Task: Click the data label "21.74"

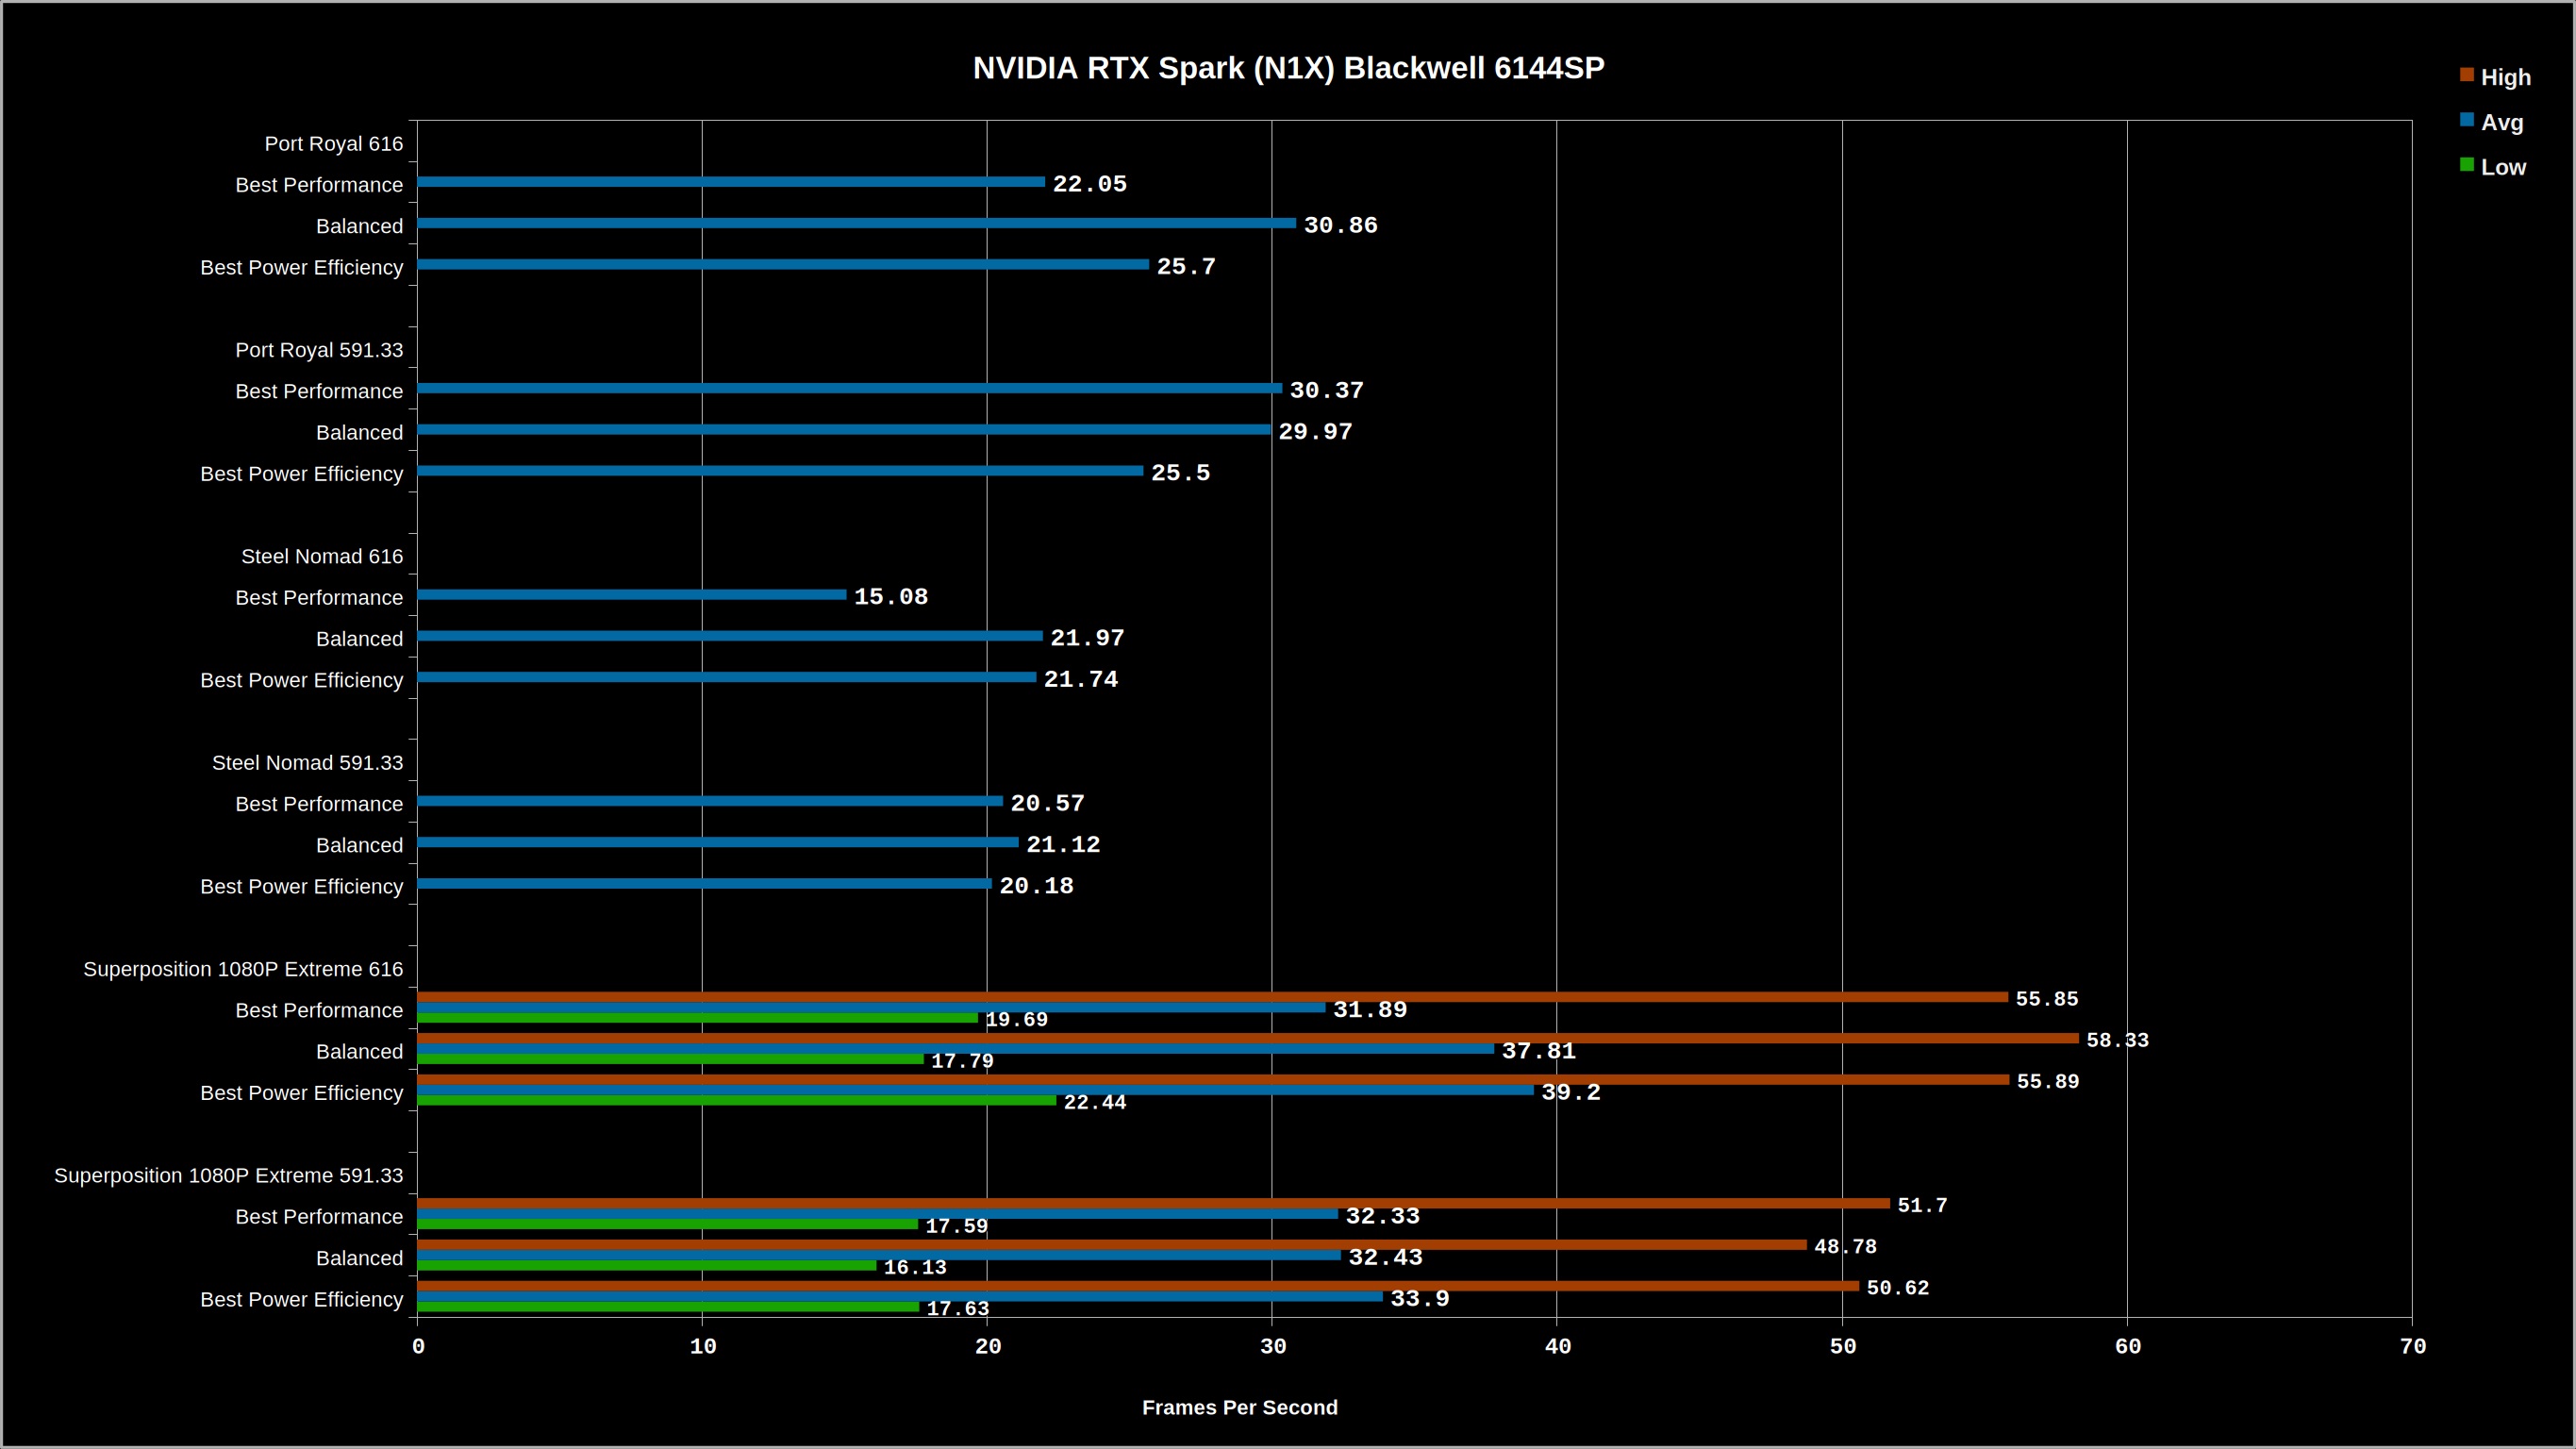Action: (1081, 679)
